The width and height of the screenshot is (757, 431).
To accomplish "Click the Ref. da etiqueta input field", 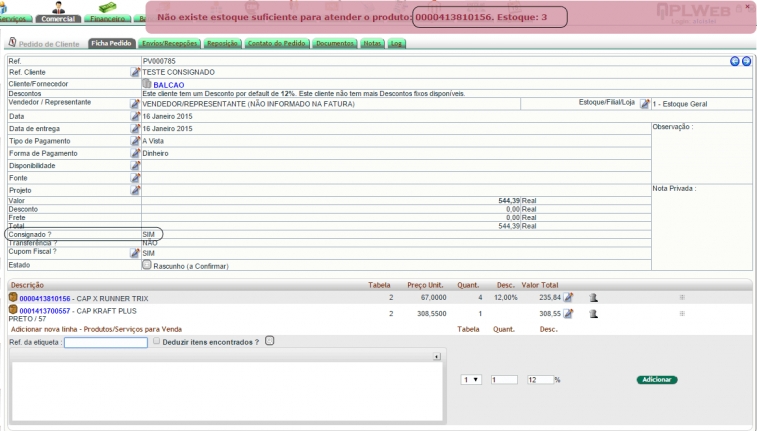I will point(106,342).
